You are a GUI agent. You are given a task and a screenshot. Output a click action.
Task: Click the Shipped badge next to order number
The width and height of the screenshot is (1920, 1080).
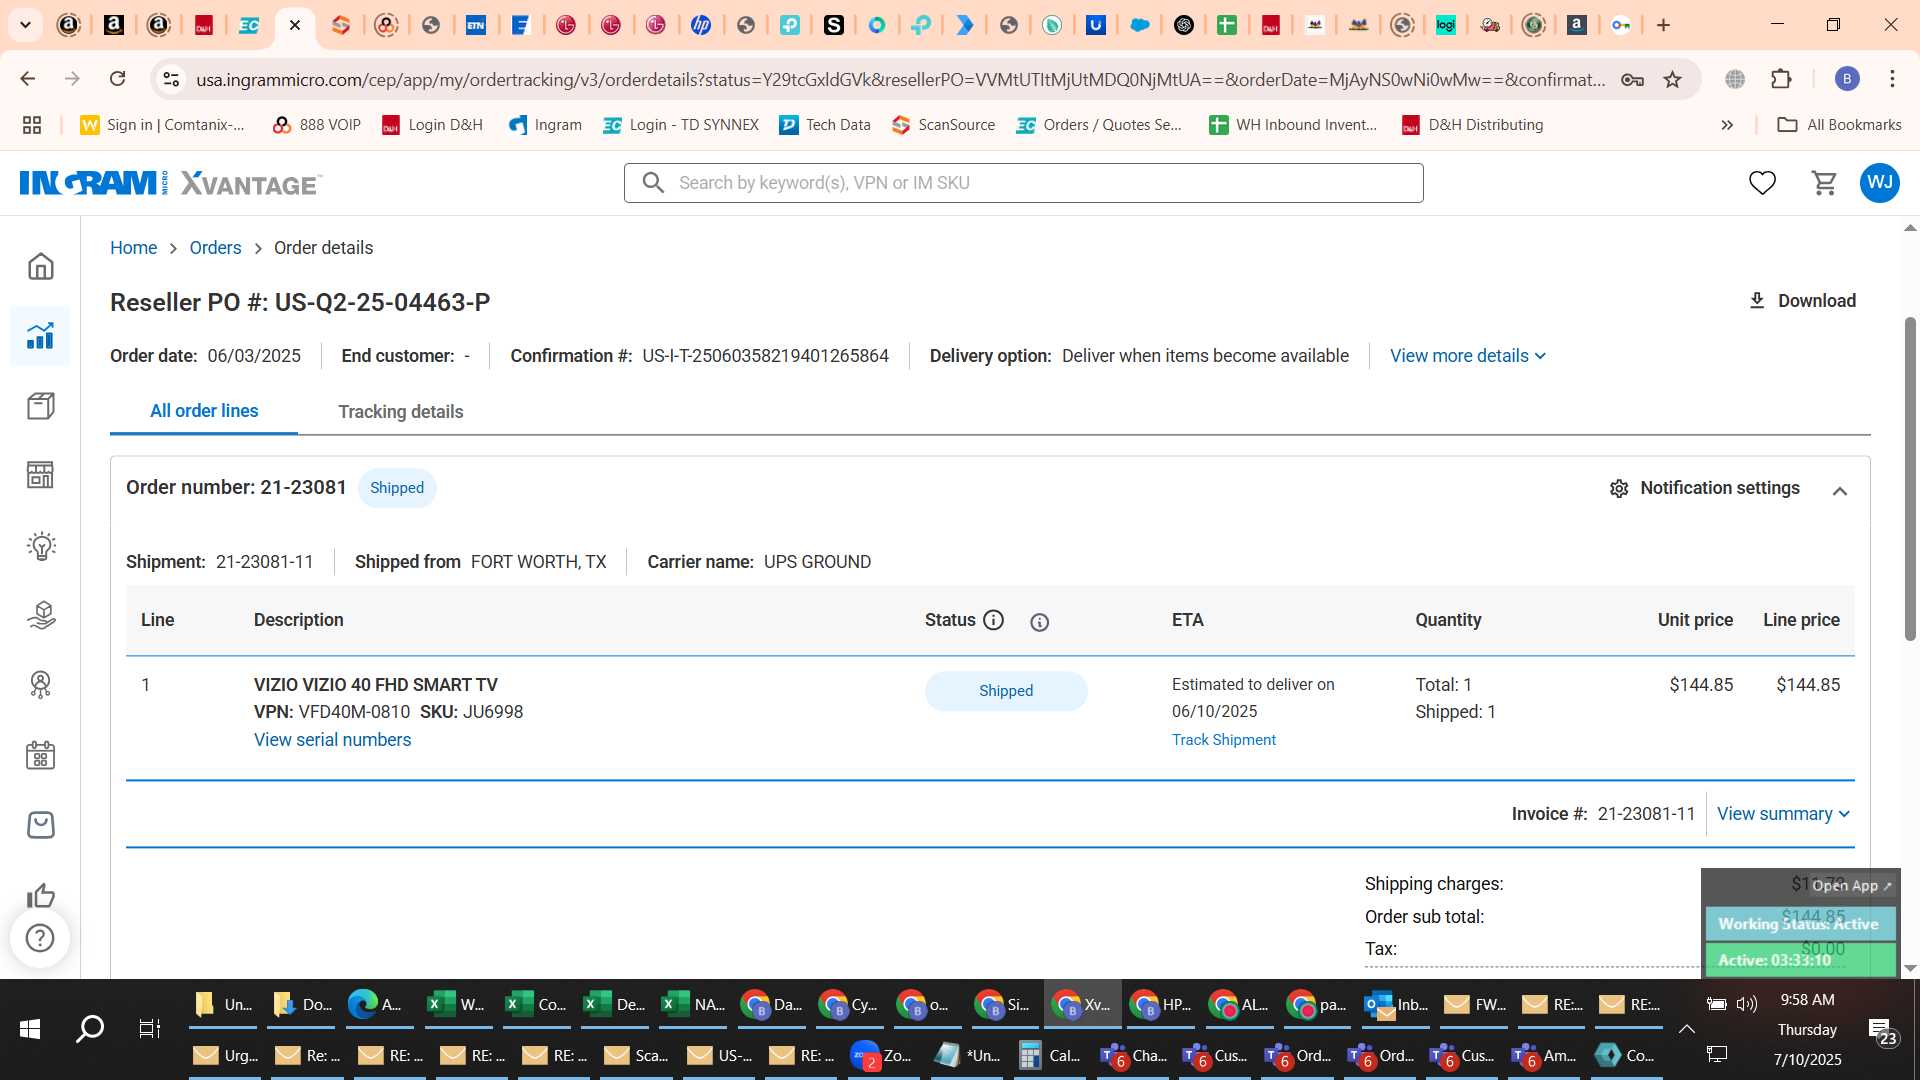(397, 488)
